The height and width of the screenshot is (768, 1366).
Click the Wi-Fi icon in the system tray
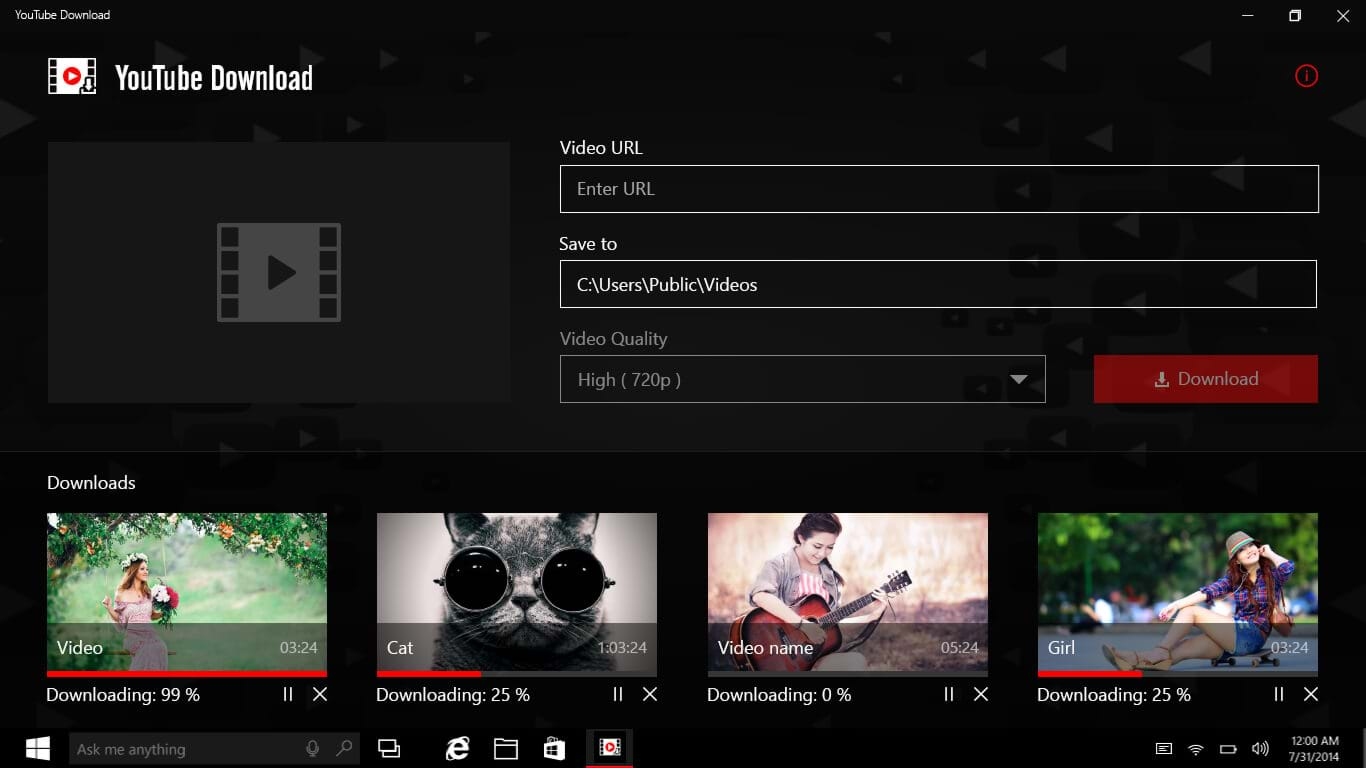(x=1195, y=749)
